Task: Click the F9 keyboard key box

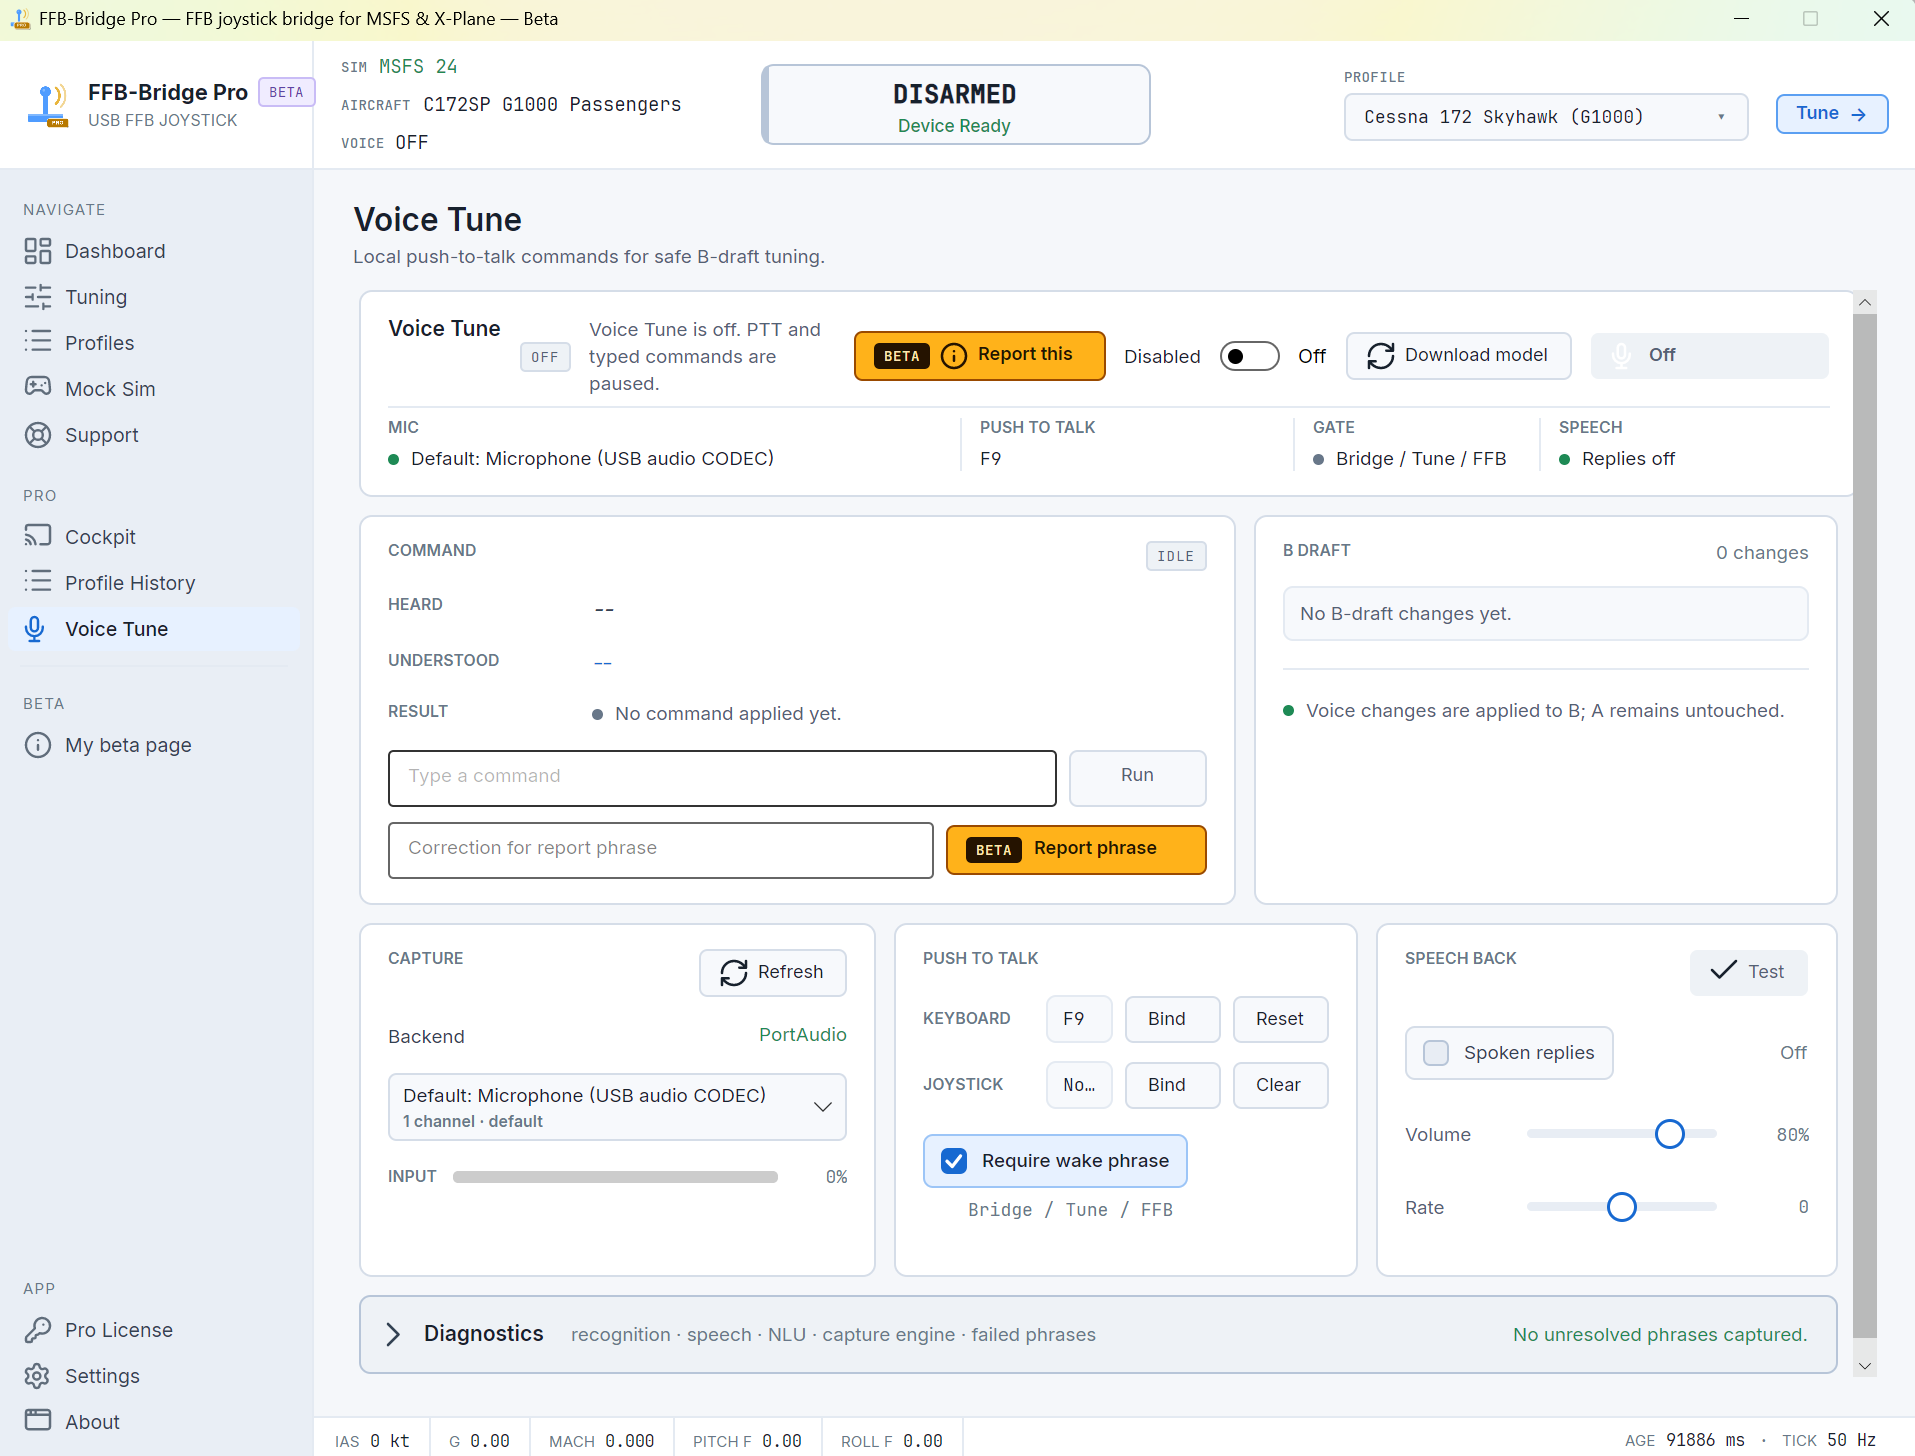Action: (1079, 1019)
